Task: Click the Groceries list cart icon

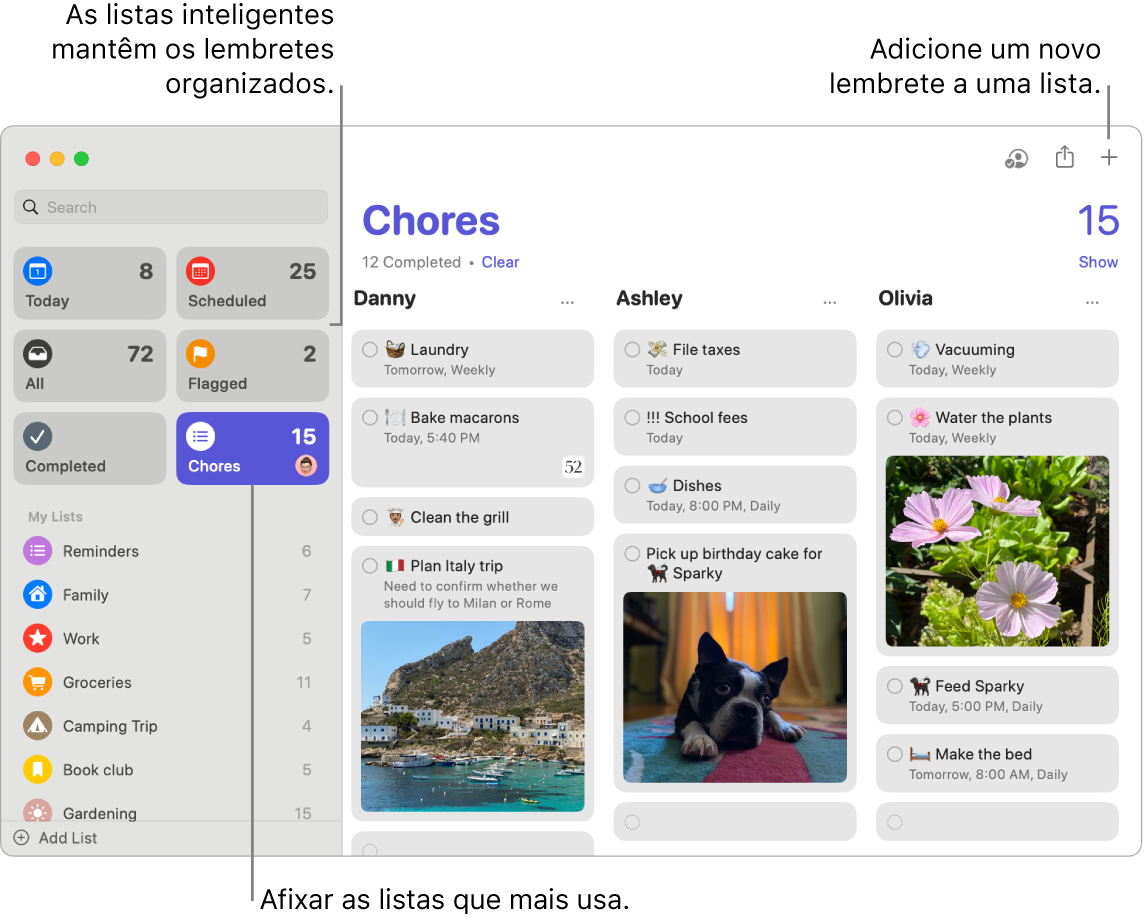Action: pos(37,682)
